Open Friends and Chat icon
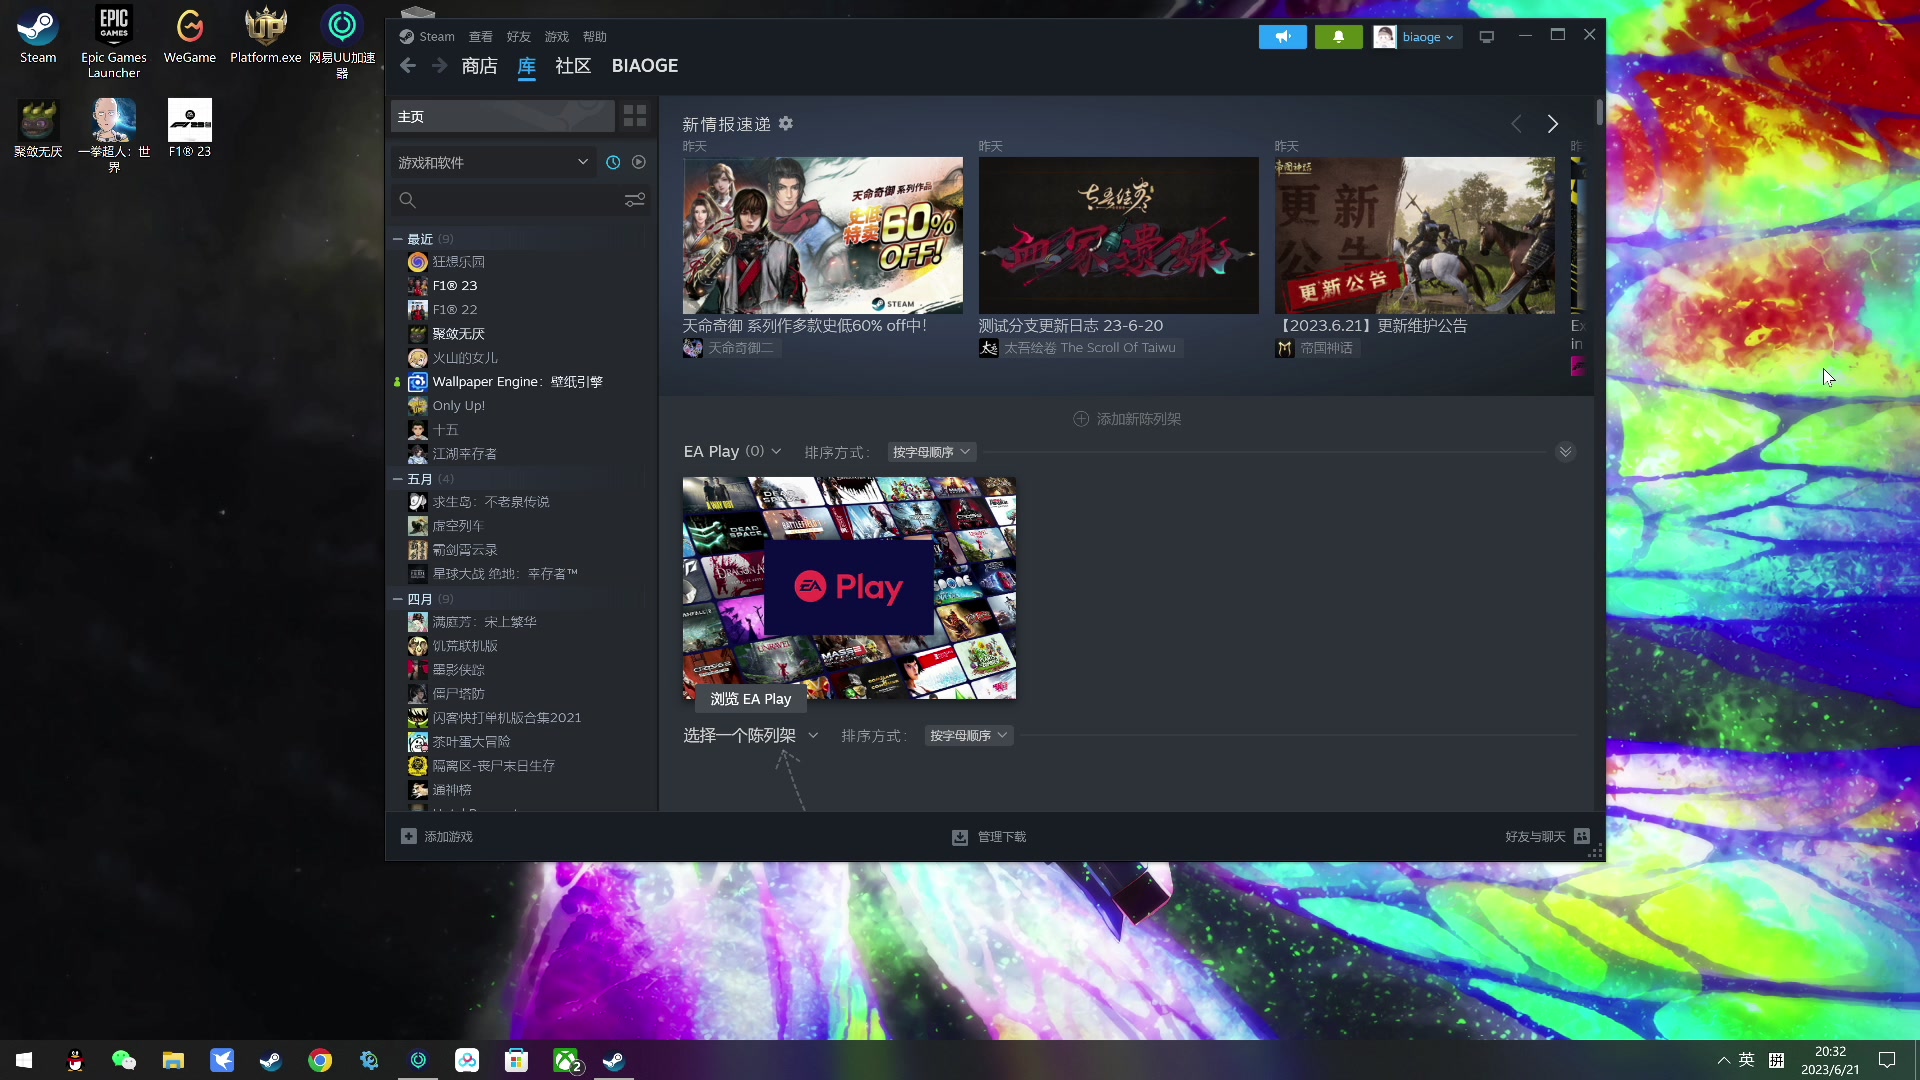1920x1080 pixels. [1582, 836]
